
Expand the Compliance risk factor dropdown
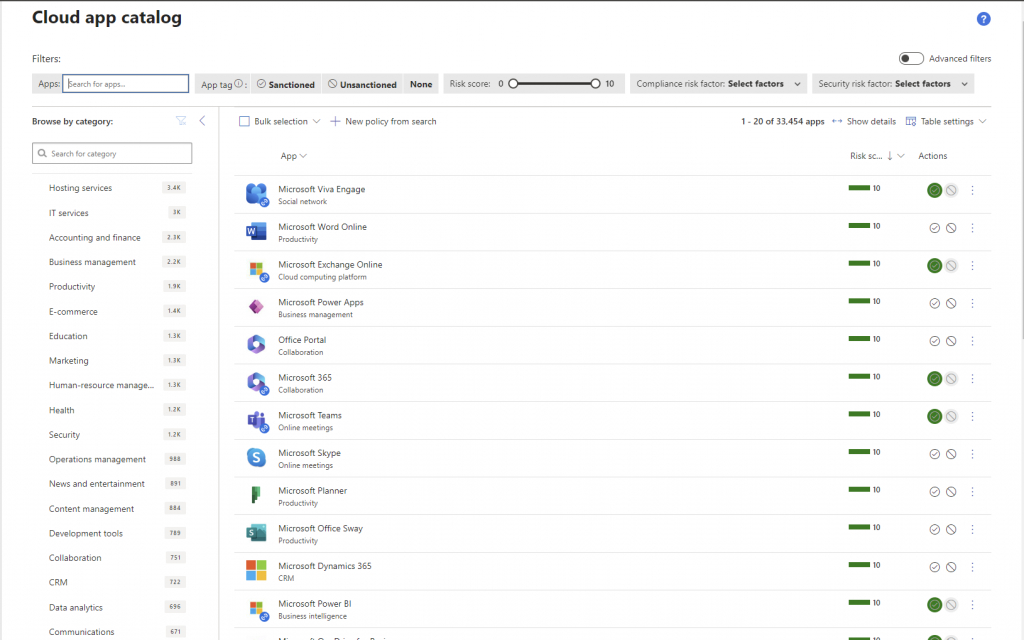718,84
